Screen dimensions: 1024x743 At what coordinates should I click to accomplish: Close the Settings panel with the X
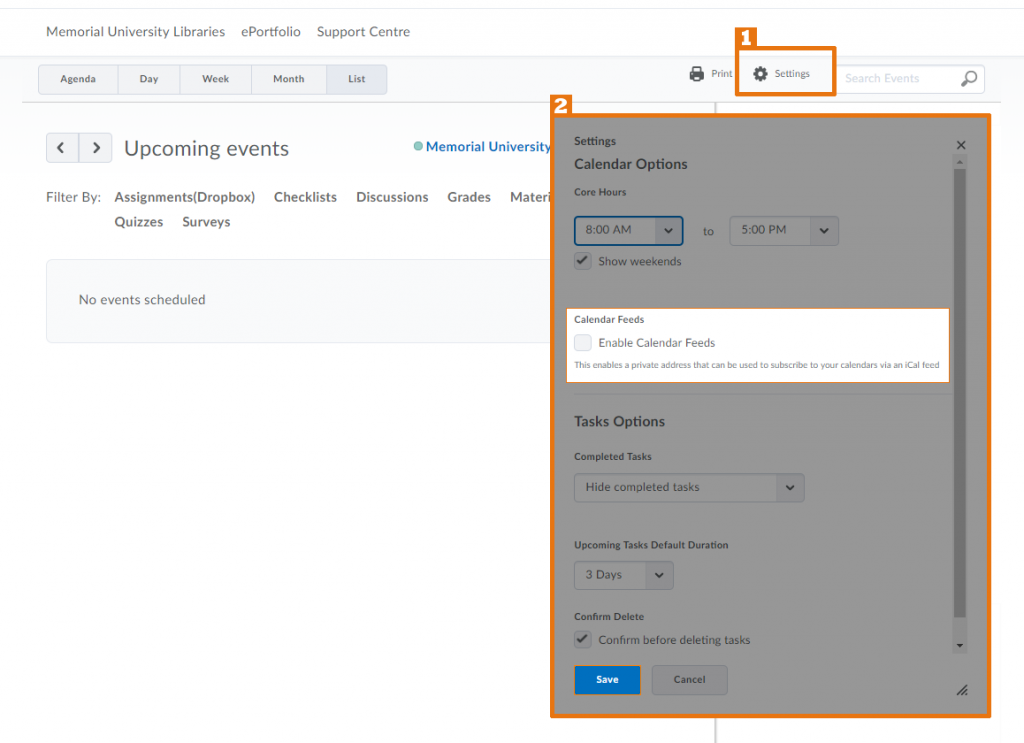point(961,144)
